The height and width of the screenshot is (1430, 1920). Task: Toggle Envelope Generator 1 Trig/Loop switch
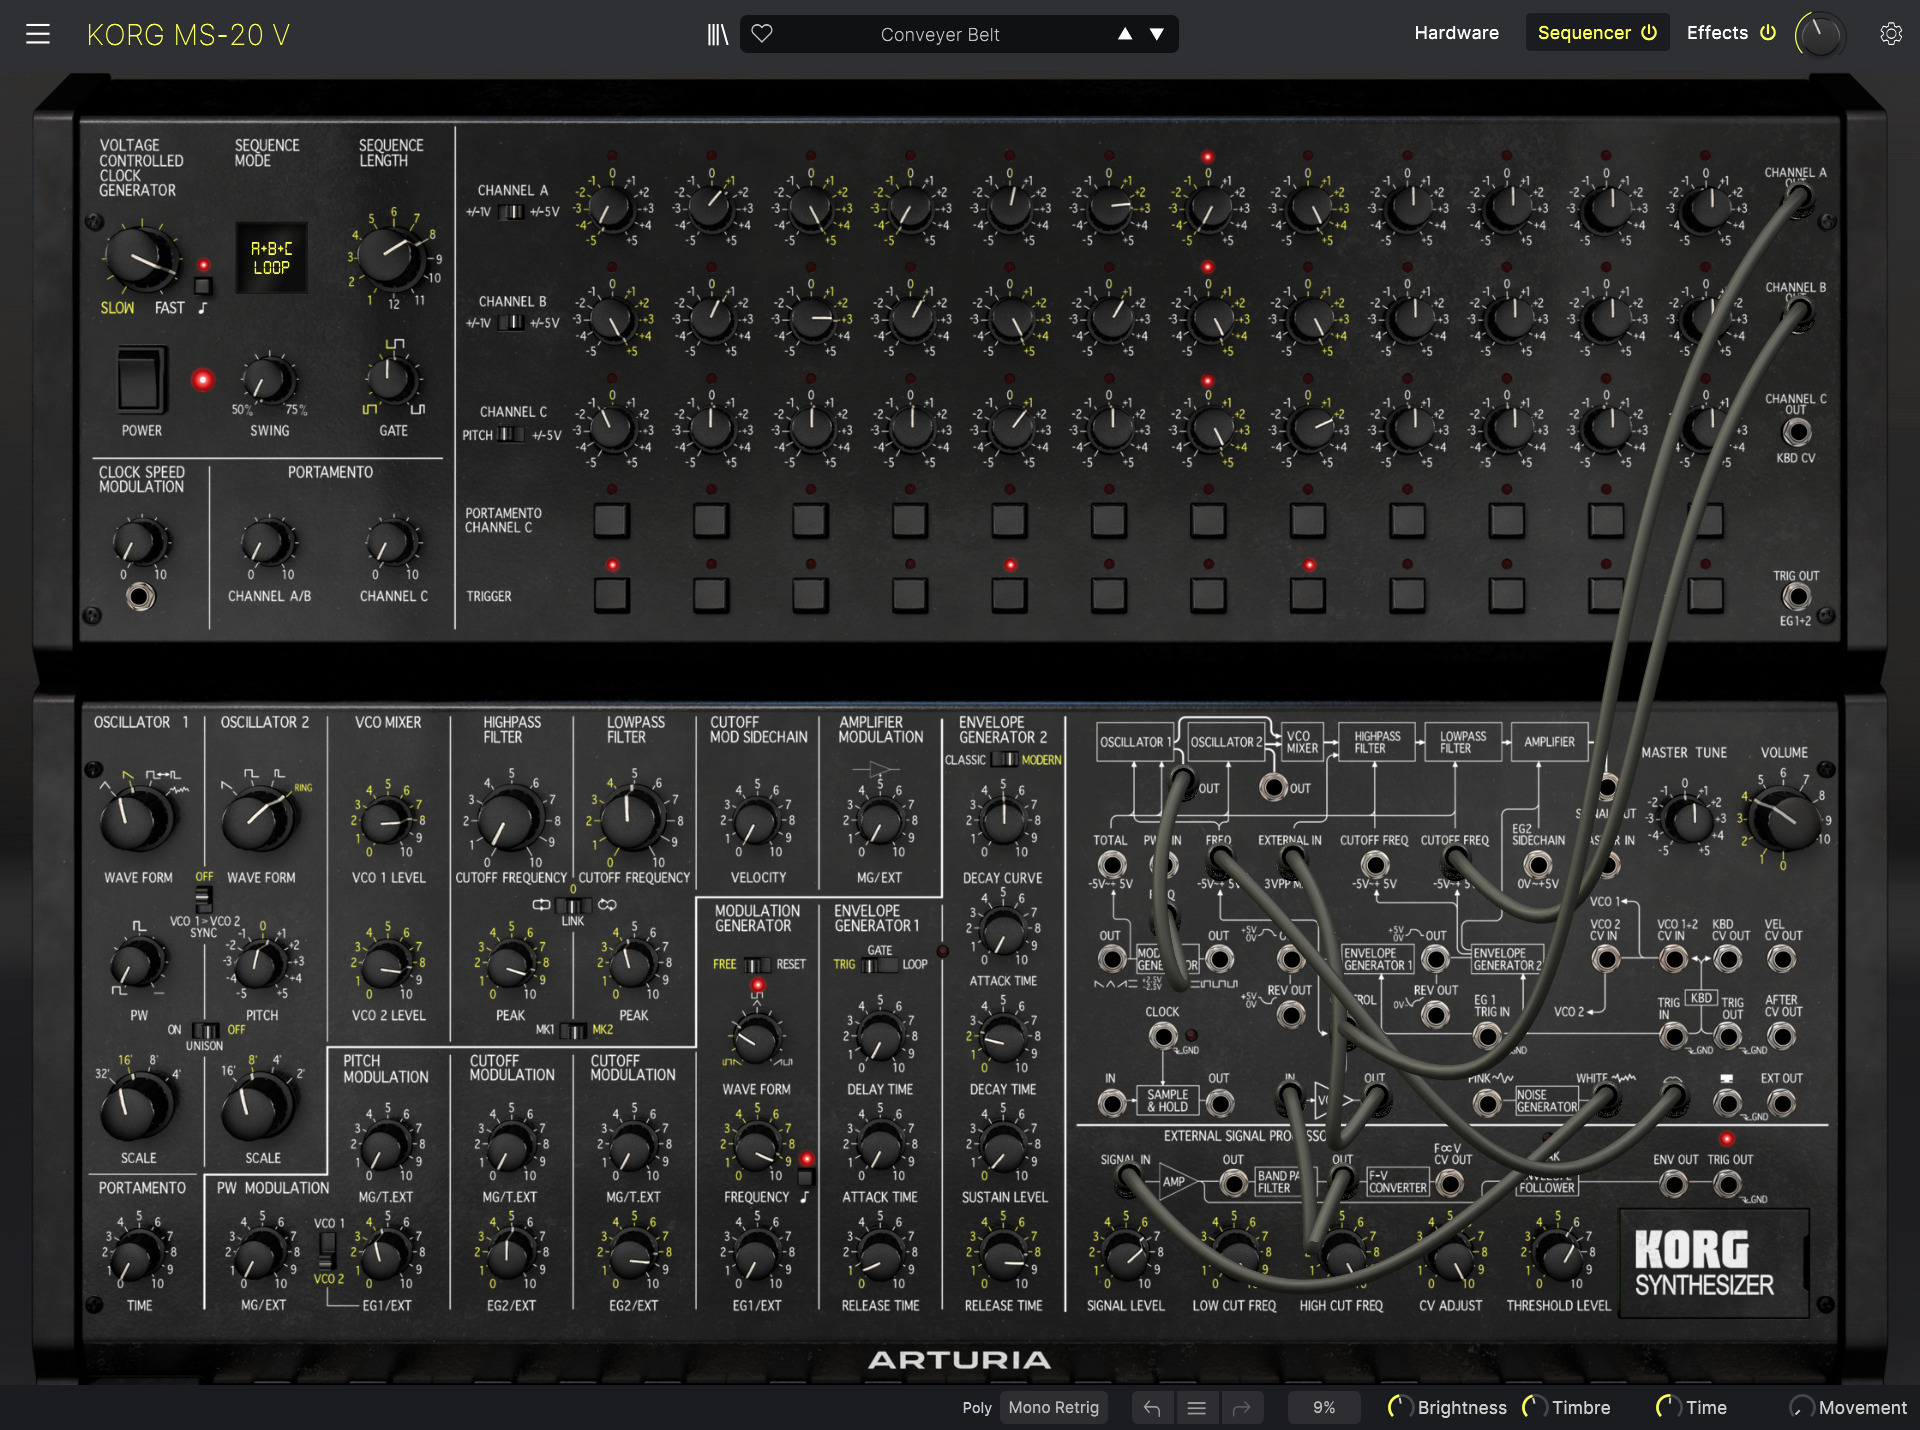tap(879, 965)
